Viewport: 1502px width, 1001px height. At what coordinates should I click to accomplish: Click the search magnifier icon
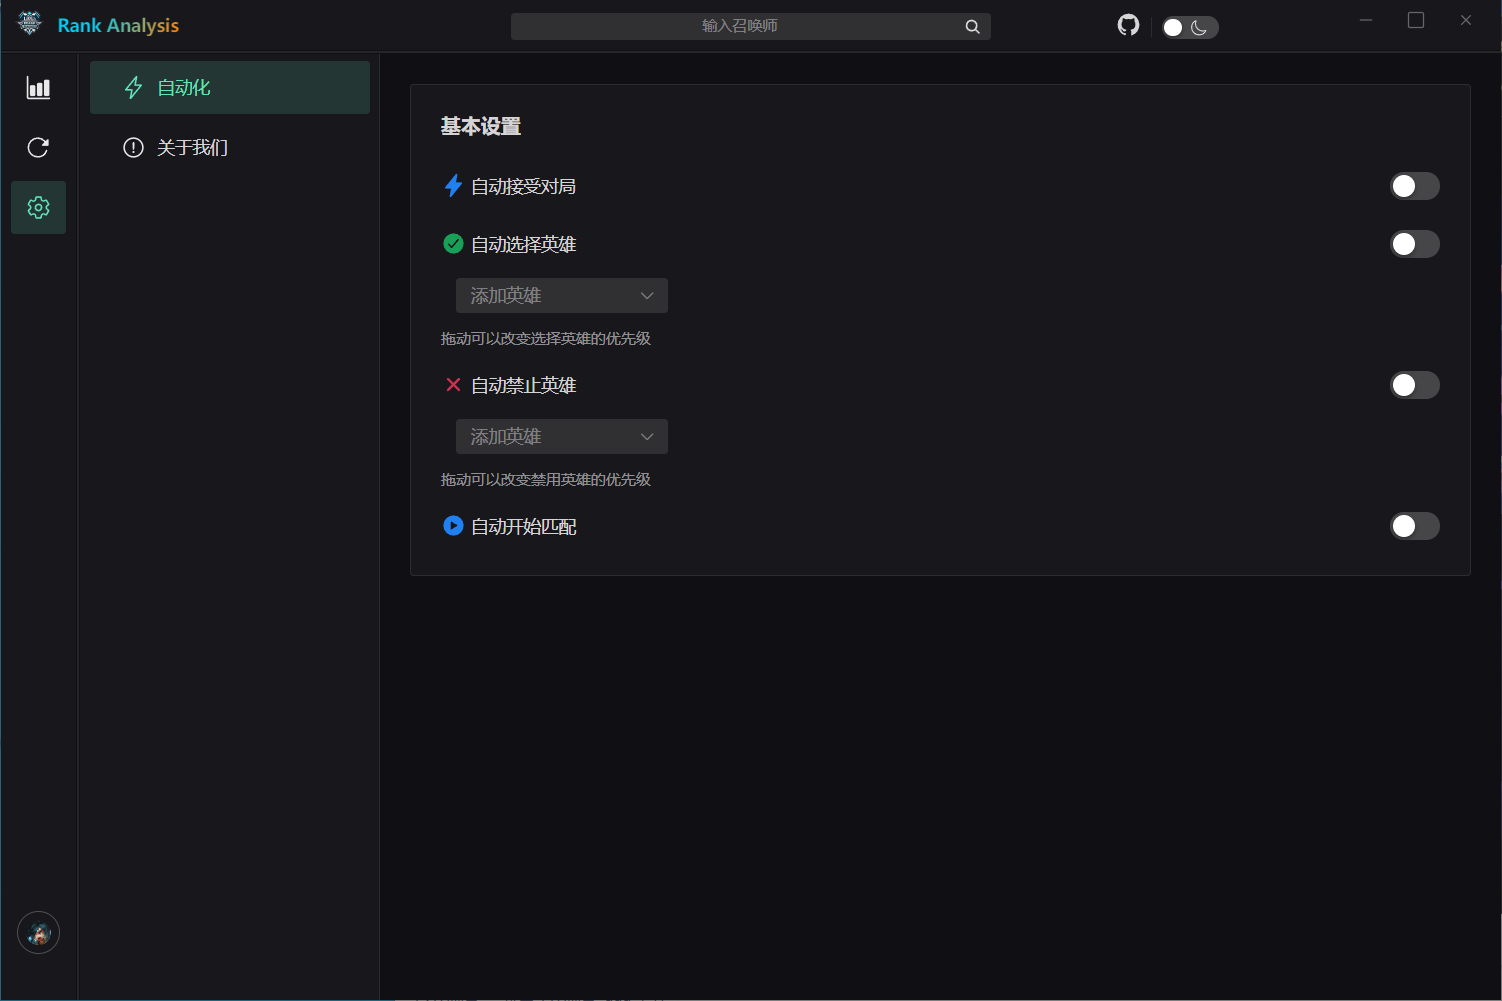(x=972, y=27)
